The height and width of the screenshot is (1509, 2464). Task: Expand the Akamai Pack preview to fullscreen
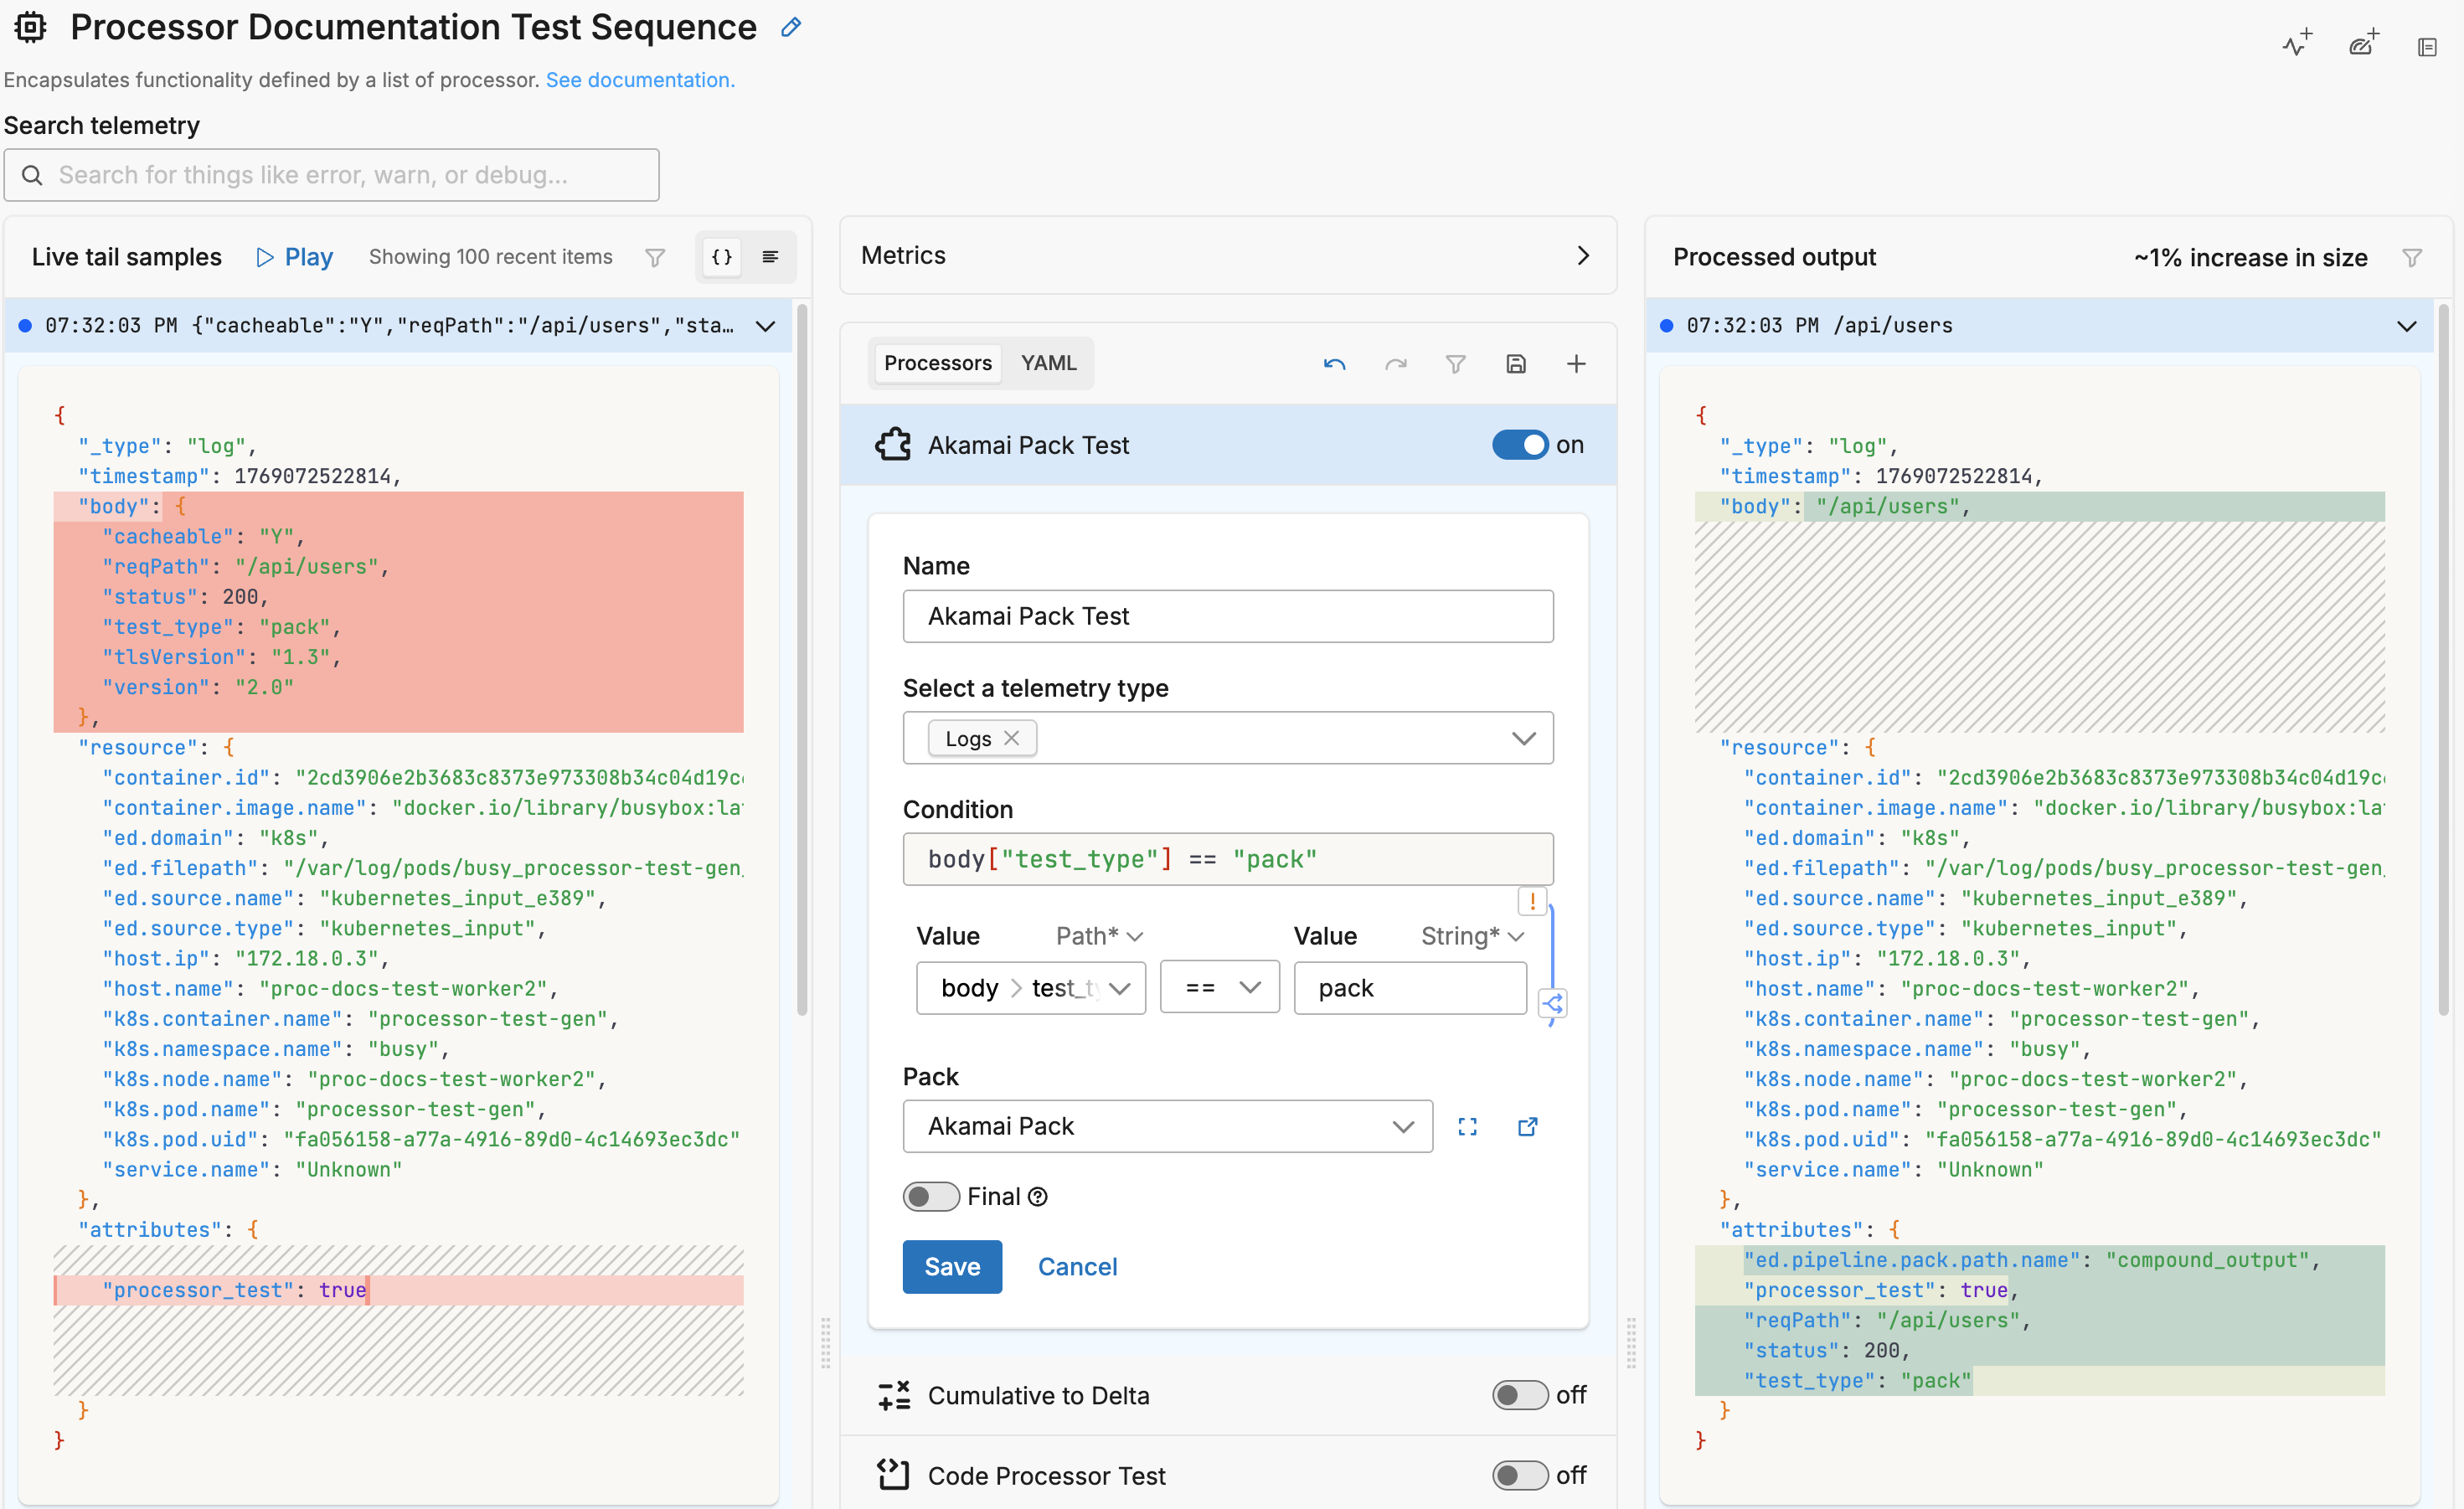1467,1126
